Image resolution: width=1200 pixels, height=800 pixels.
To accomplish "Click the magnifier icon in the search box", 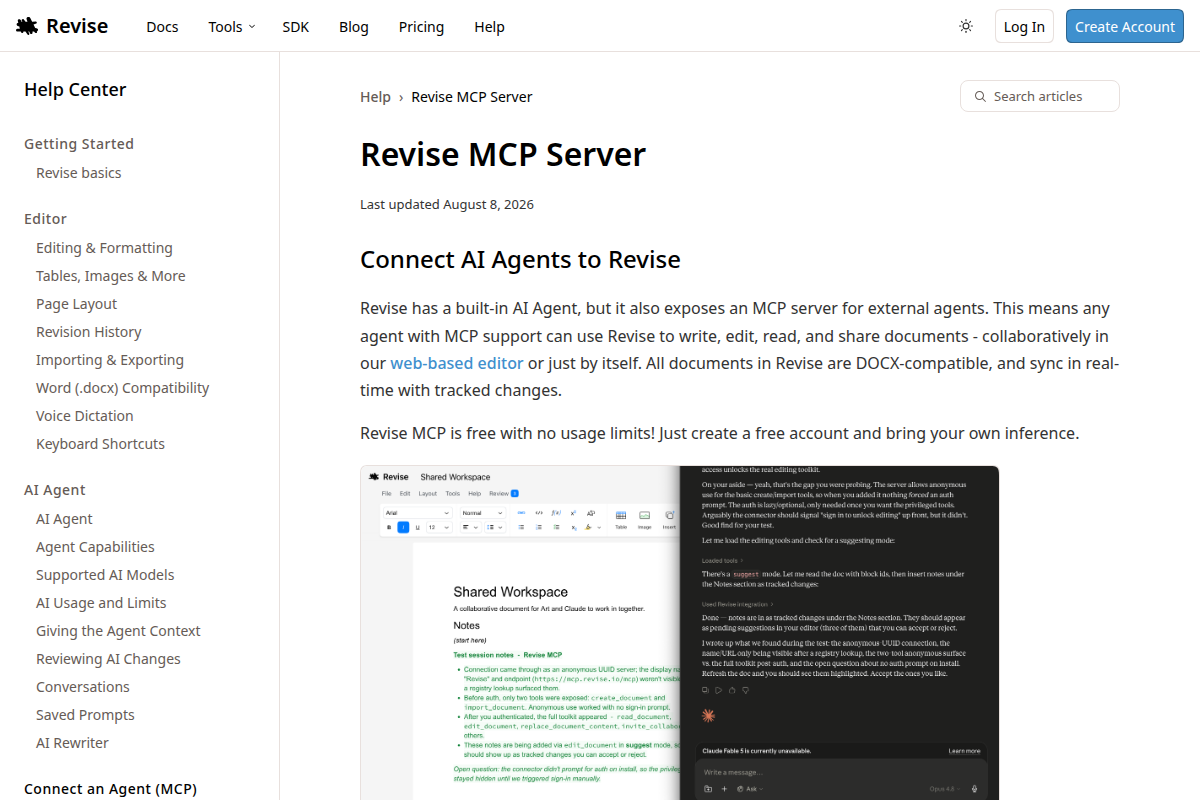I will point(980,96).
